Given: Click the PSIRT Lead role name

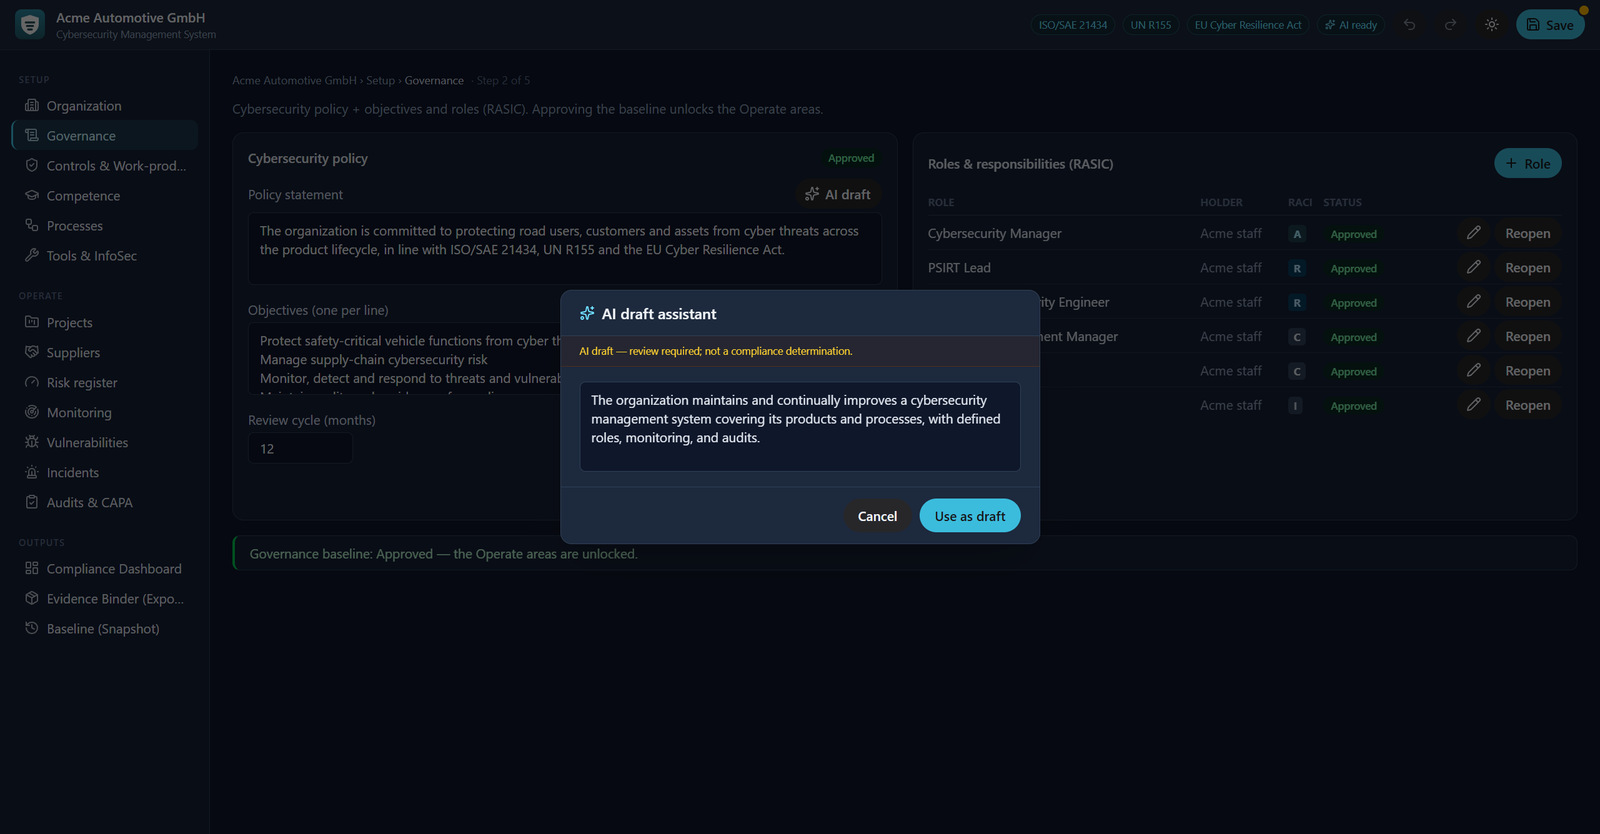Looking at the screenshot, I should (959, 267).
